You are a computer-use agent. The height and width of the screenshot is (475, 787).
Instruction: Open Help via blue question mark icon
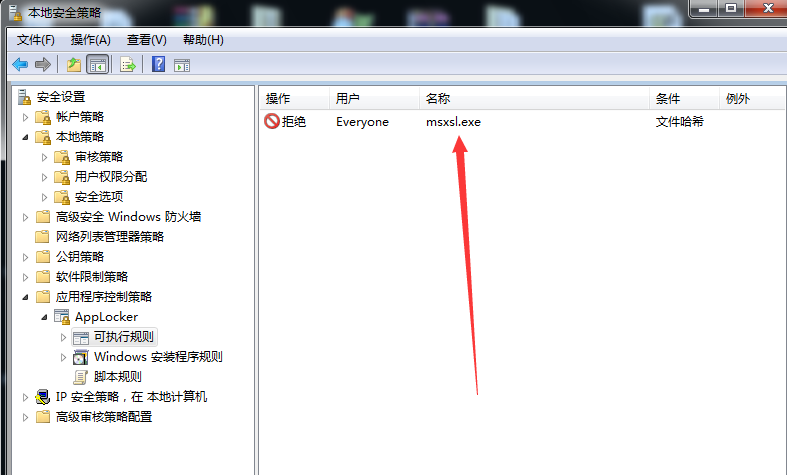tap(158, 64)
